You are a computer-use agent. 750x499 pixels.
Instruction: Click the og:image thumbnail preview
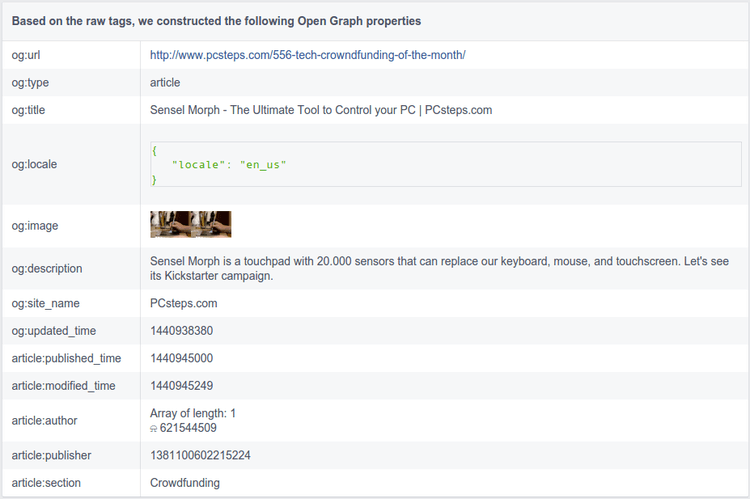190,224
